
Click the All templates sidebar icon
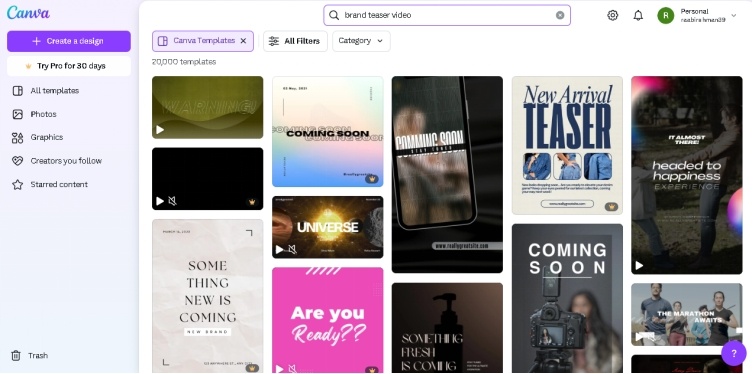(x=18, y=91)
